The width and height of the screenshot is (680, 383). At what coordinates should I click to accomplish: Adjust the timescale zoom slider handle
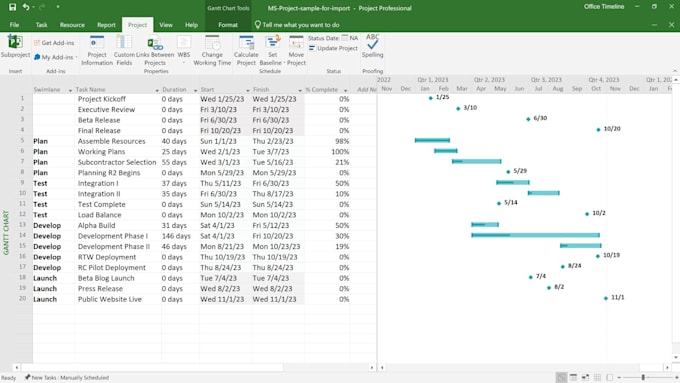tap(643, 377)
